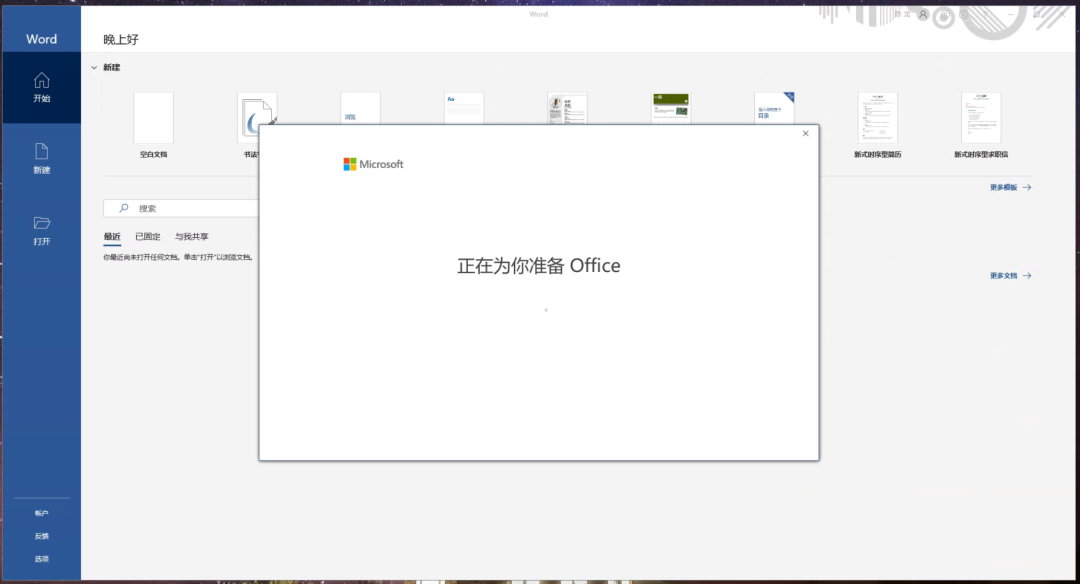Click the search magnifier icon

coord(124,208)
